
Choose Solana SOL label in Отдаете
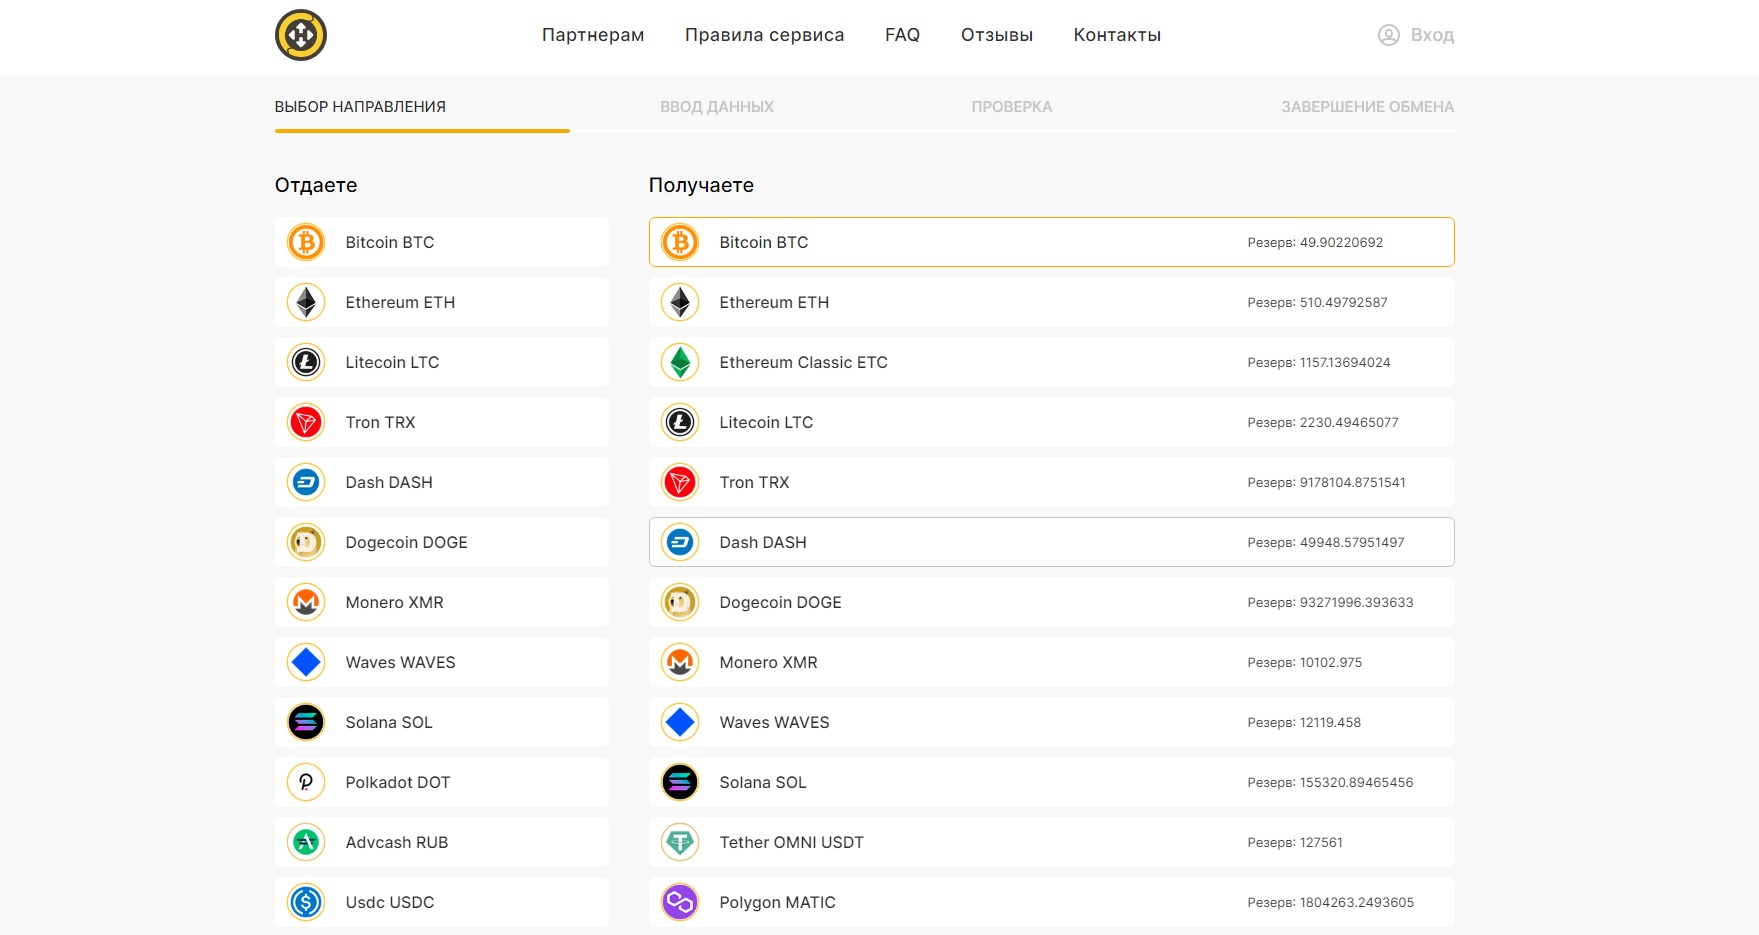(389, 722)
